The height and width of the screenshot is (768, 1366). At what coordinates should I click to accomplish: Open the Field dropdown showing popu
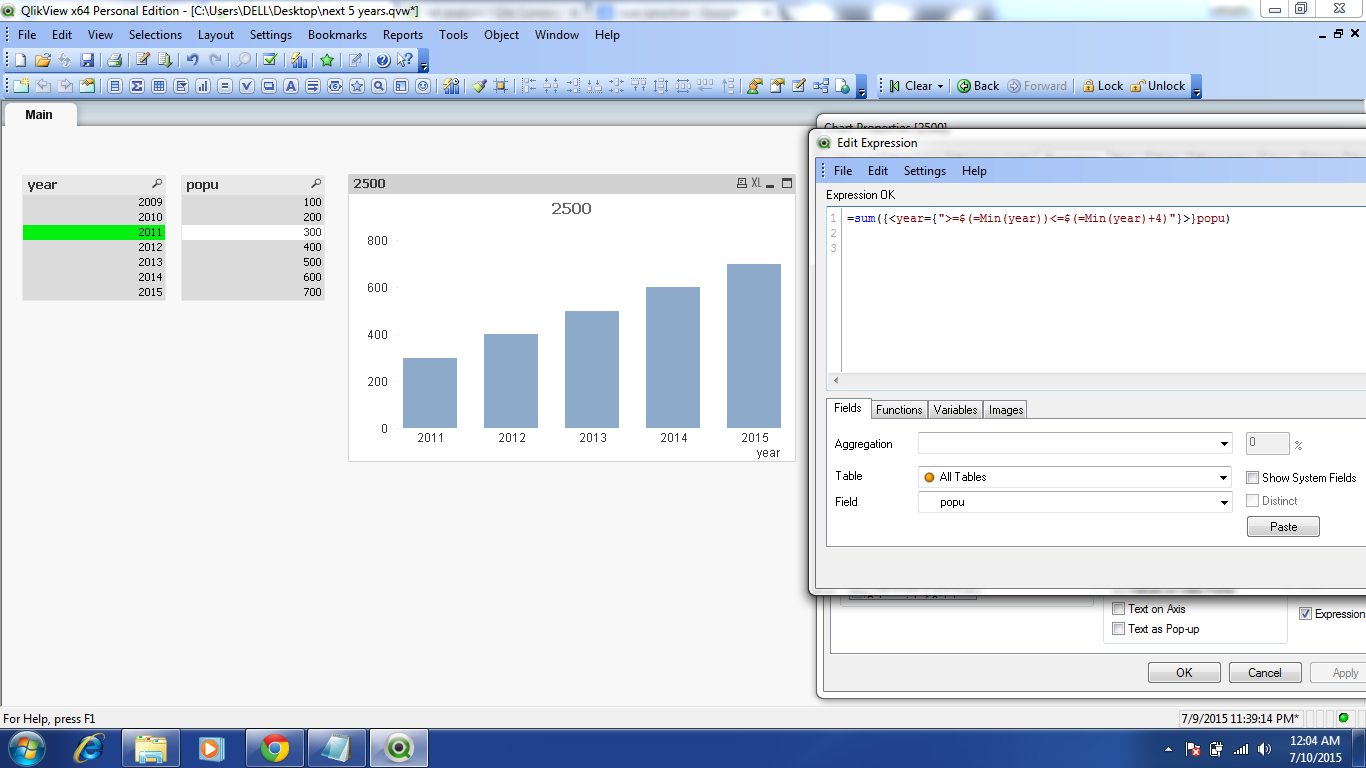(1224, 503)
